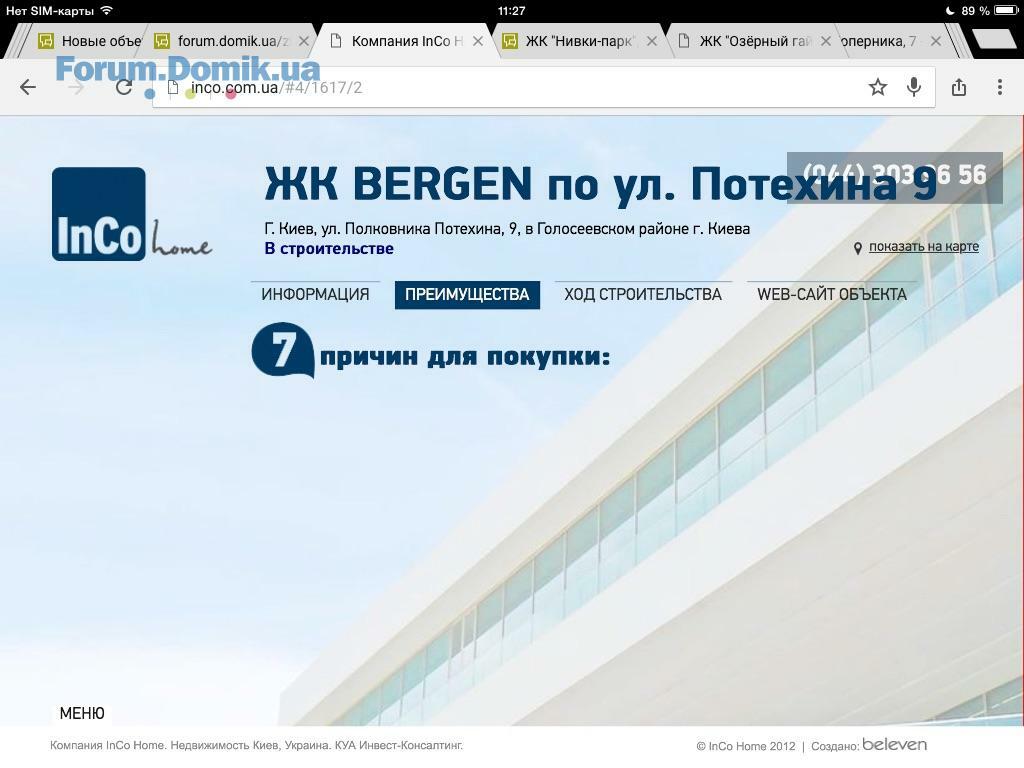Close the 'оперника, 7' tab
Viewport: 1024px width, 768px height.
tap(936, 41)
